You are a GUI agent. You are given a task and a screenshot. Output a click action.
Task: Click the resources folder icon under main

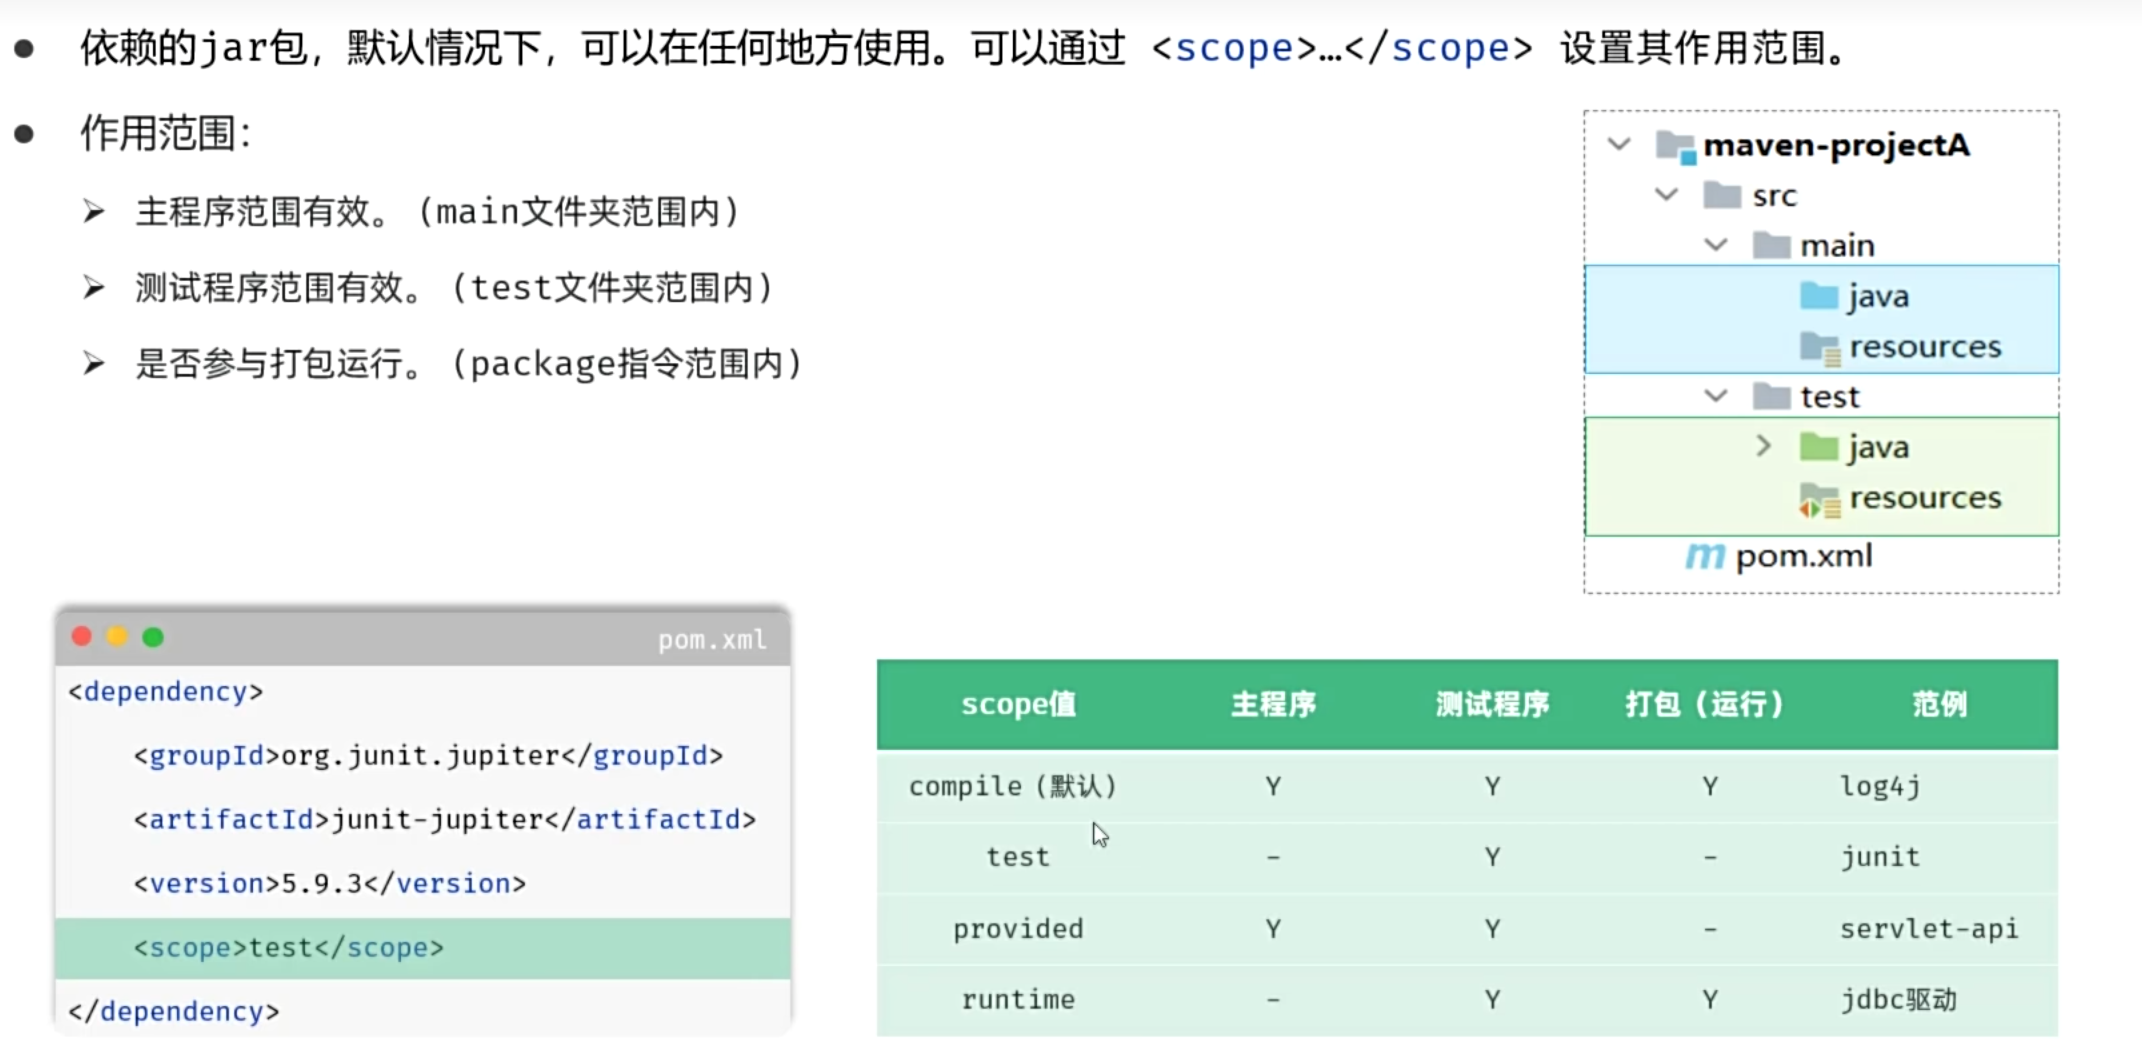[x=1819, y=347]
